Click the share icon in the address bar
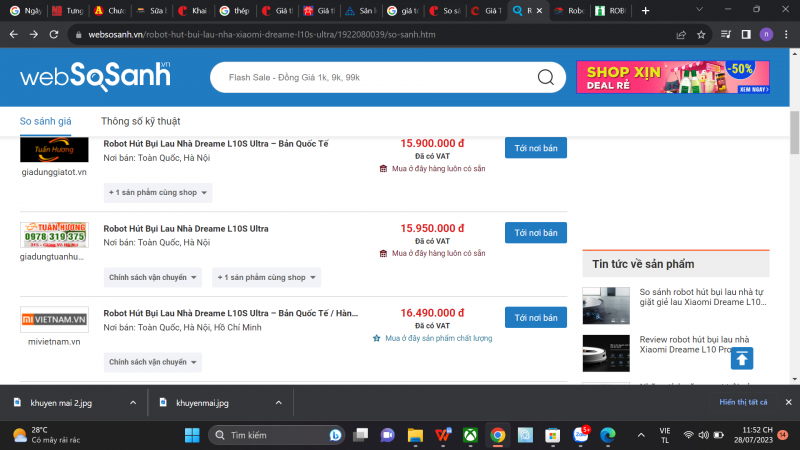The width and height of the screenshot is (800, 450). click(x=681, y=34)
